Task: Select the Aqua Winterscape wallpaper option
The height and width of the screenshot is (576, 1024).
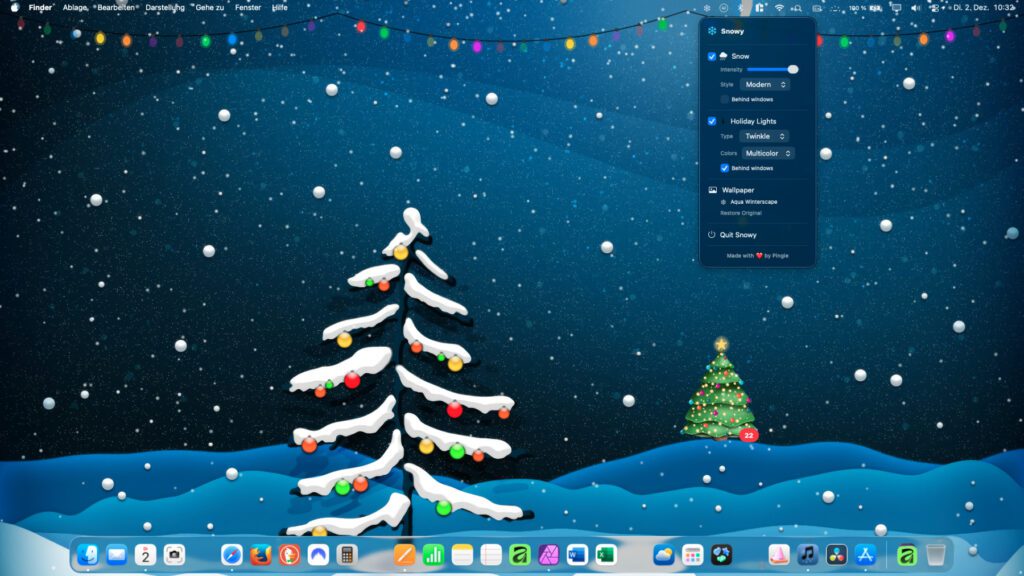Action: click(x=752, y=203)
